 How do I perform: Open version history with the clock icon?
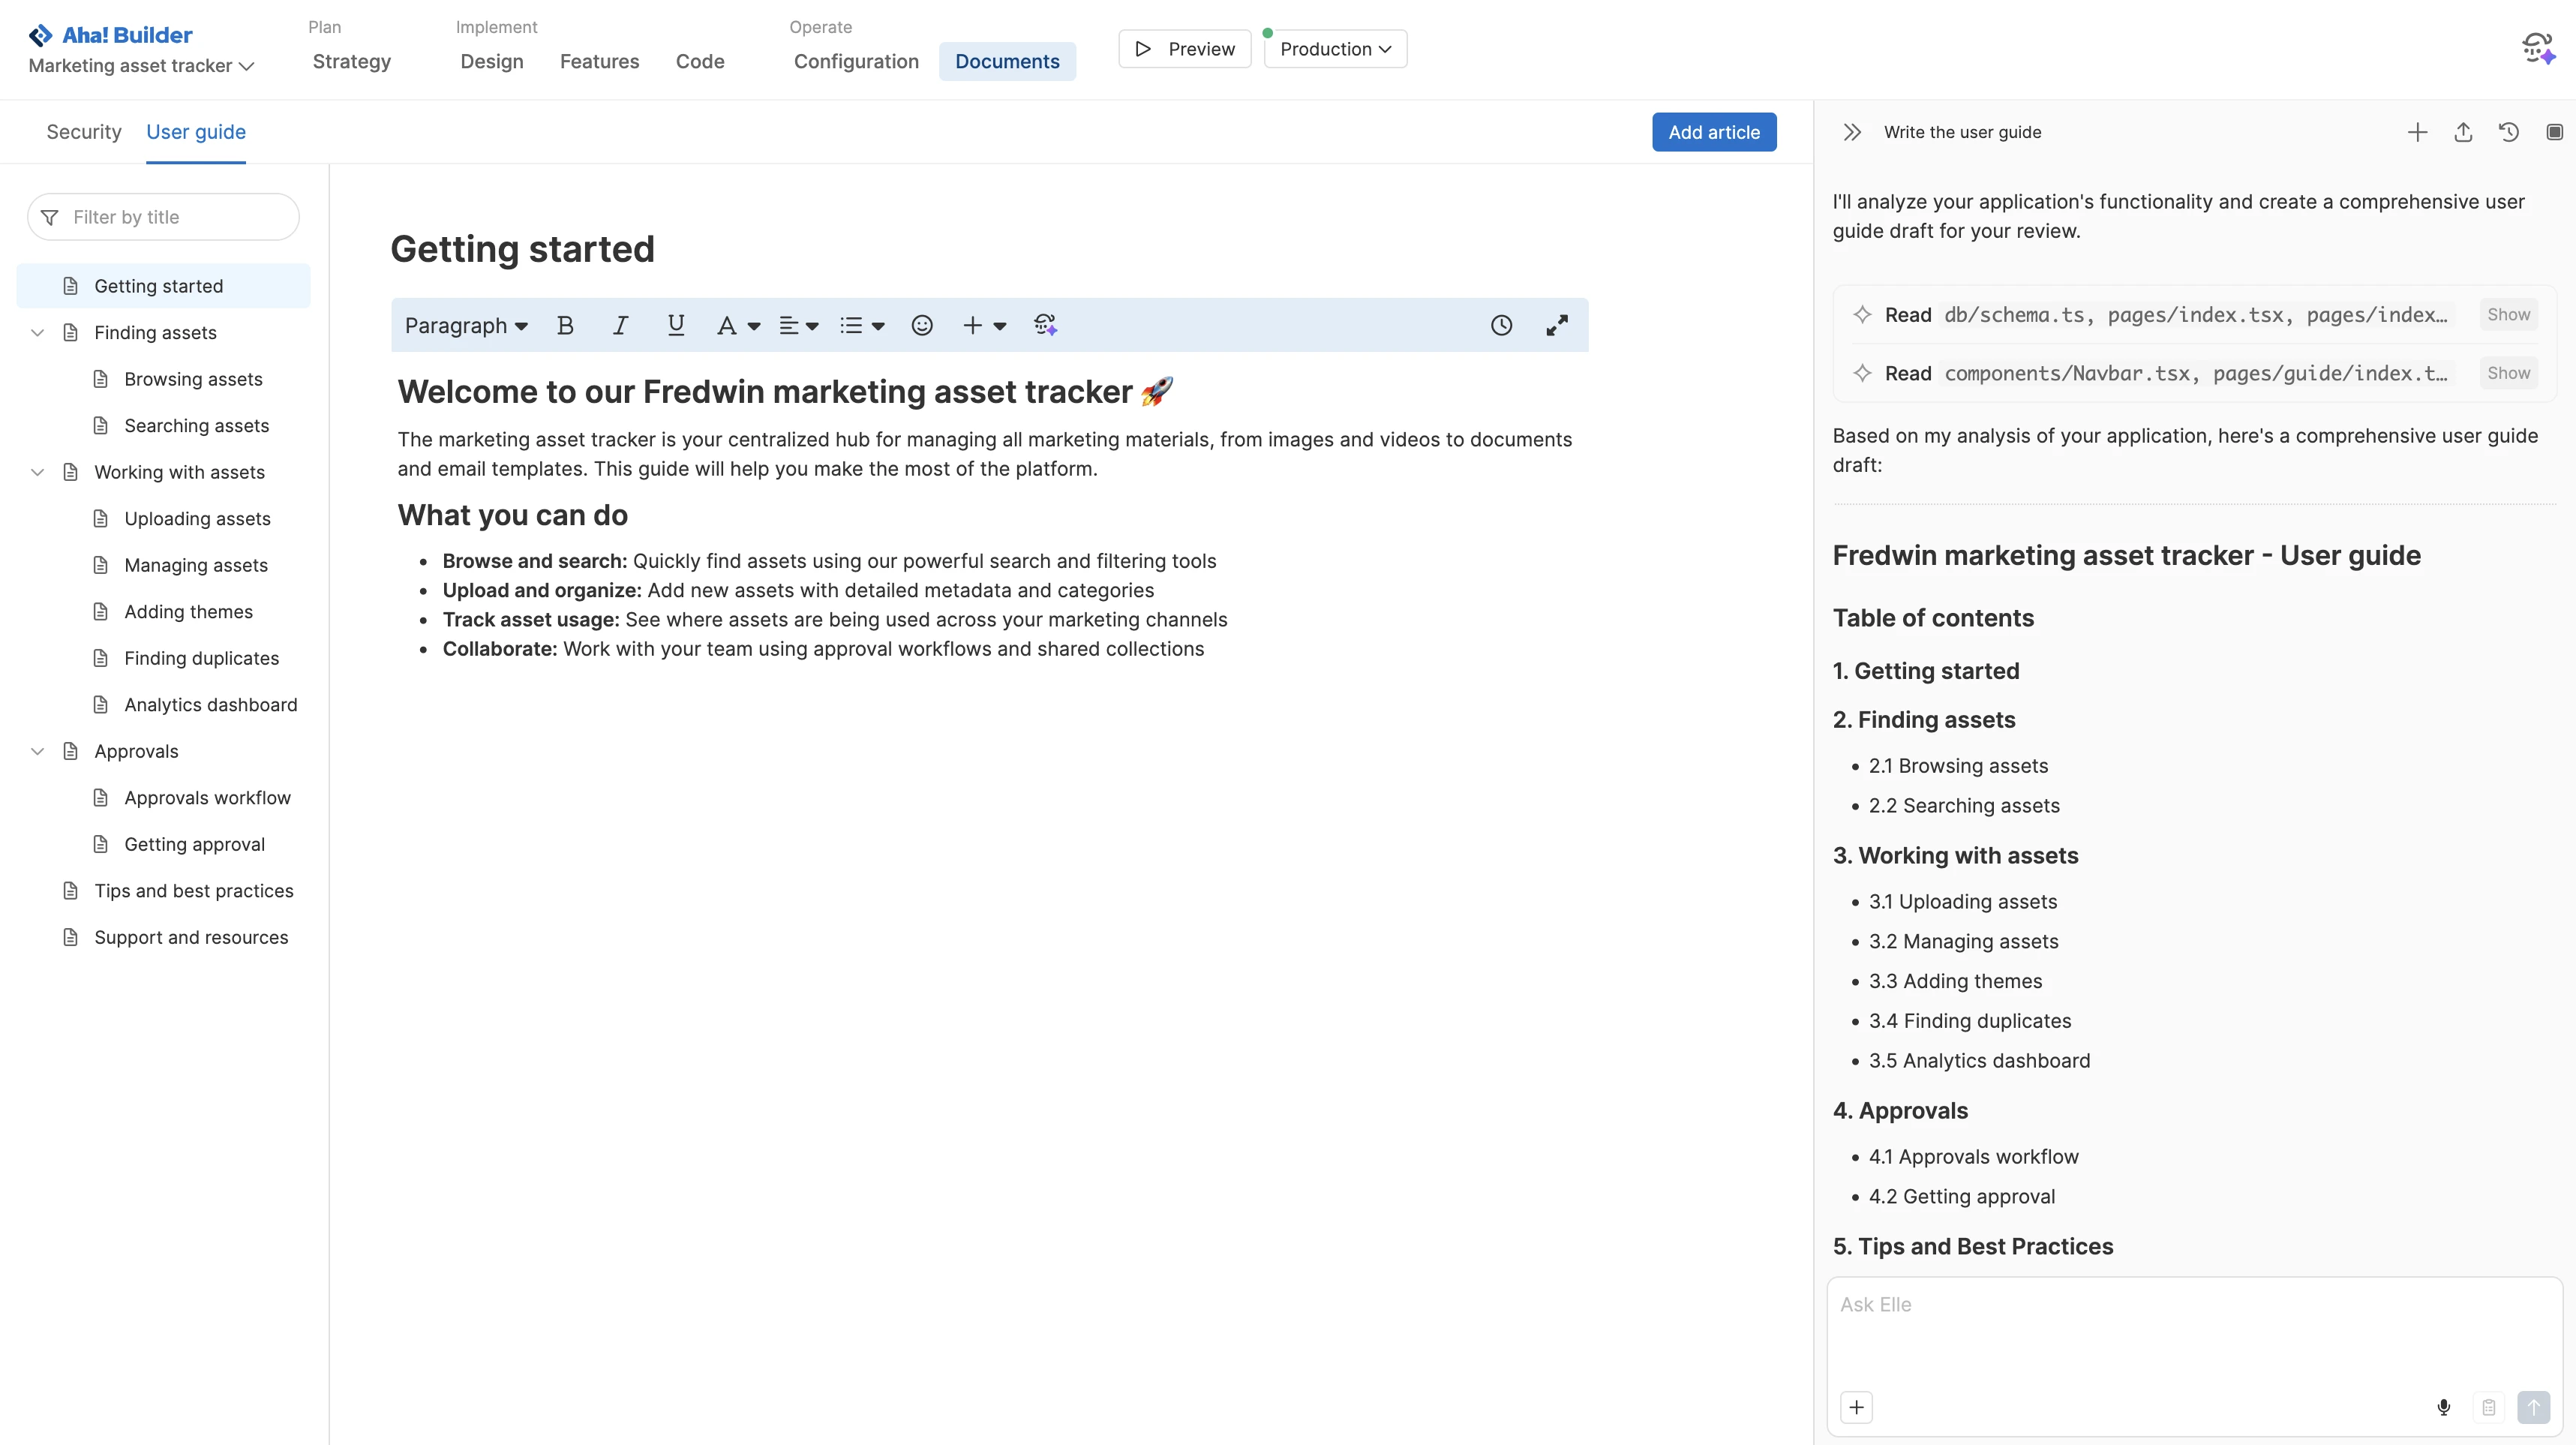pyautogui.click(x=1502, y=325)
